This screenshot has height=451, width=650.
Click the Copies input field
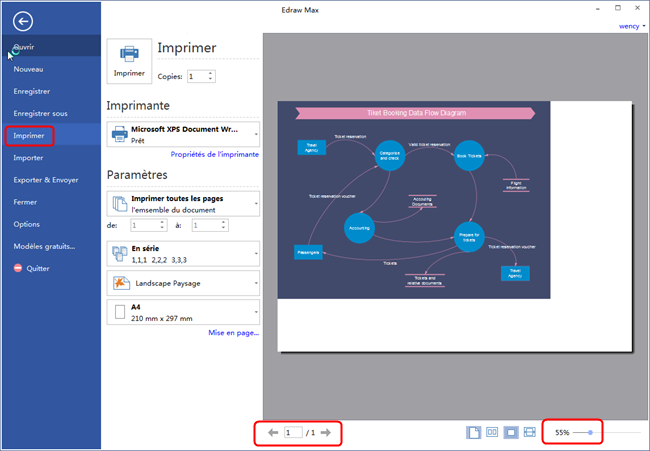coord(197,76)
